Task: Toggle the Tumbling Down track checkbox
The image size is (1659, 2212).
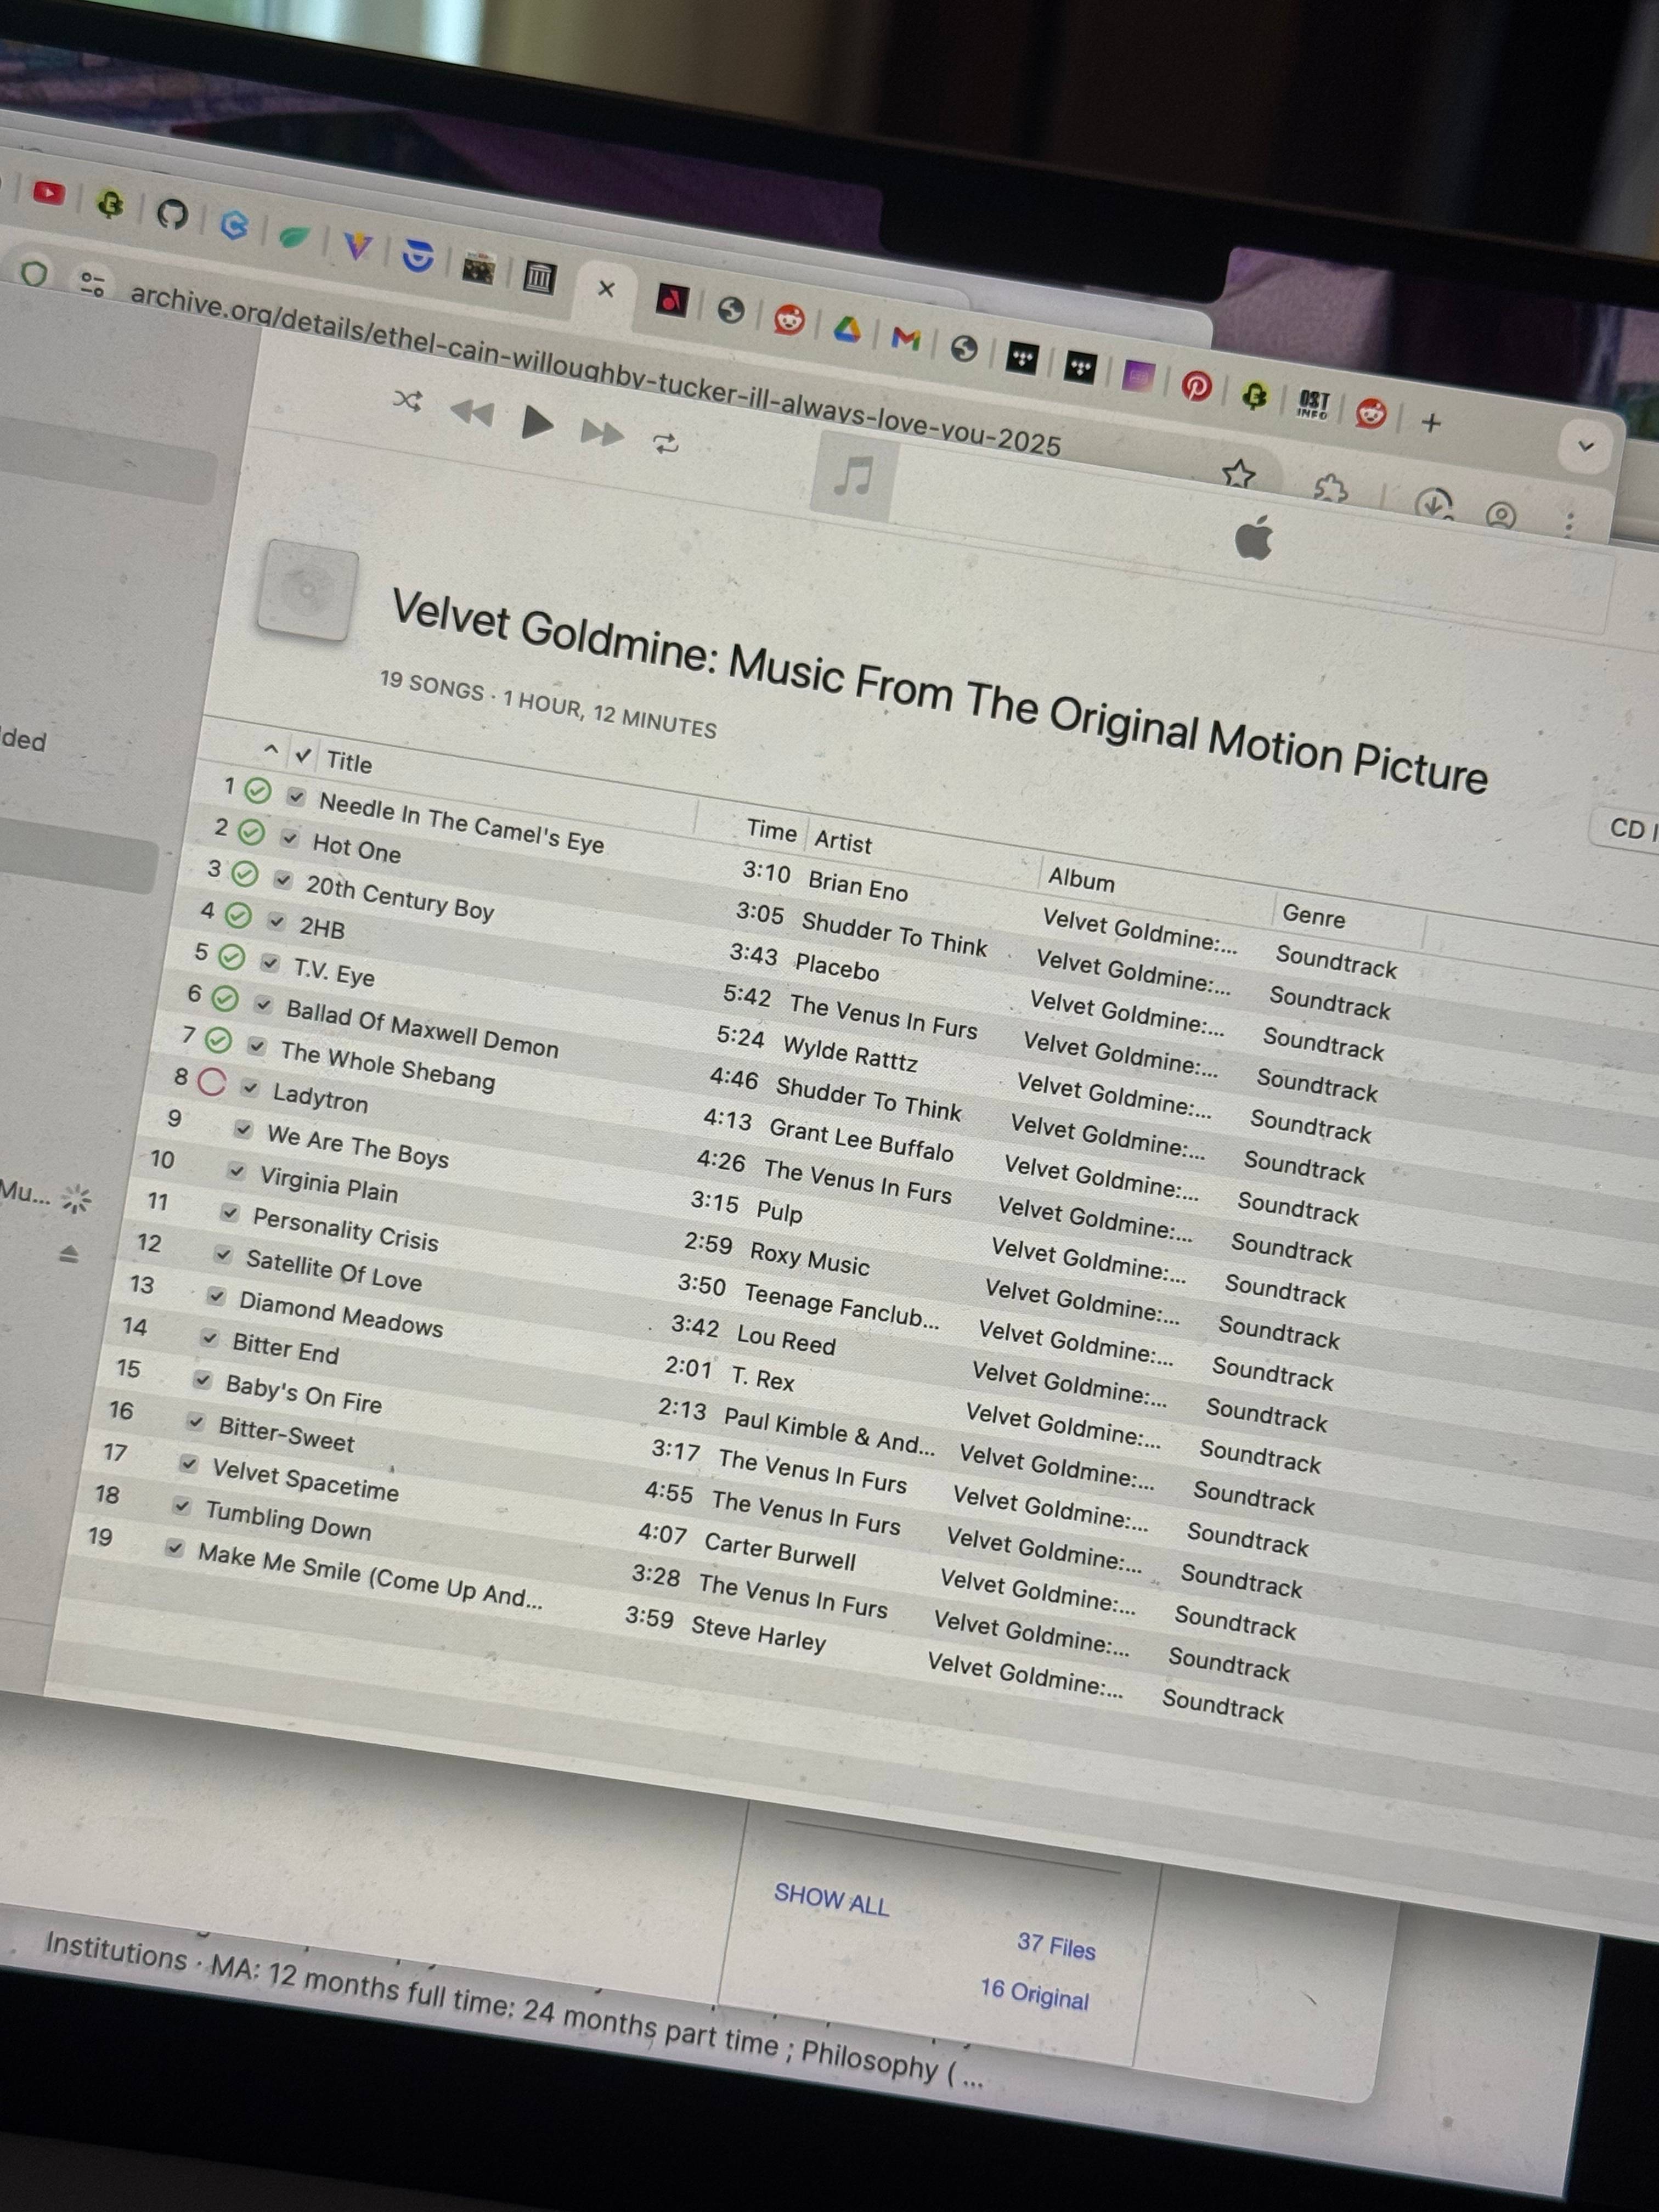Action: pyautogui.click(x=182, y=1506)
